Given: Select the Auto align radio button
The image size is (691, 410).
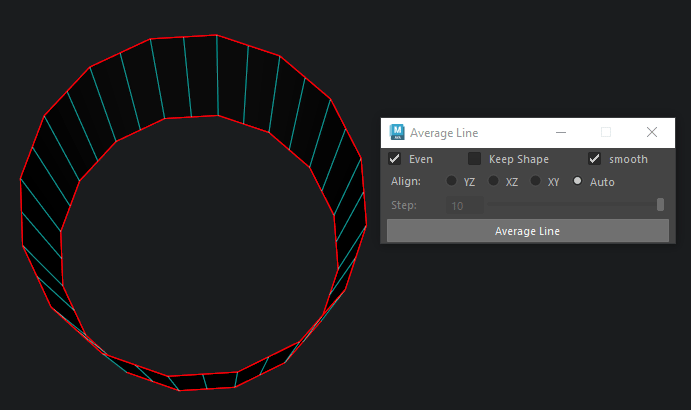Looking at the screenshot, I should (578, 182).
